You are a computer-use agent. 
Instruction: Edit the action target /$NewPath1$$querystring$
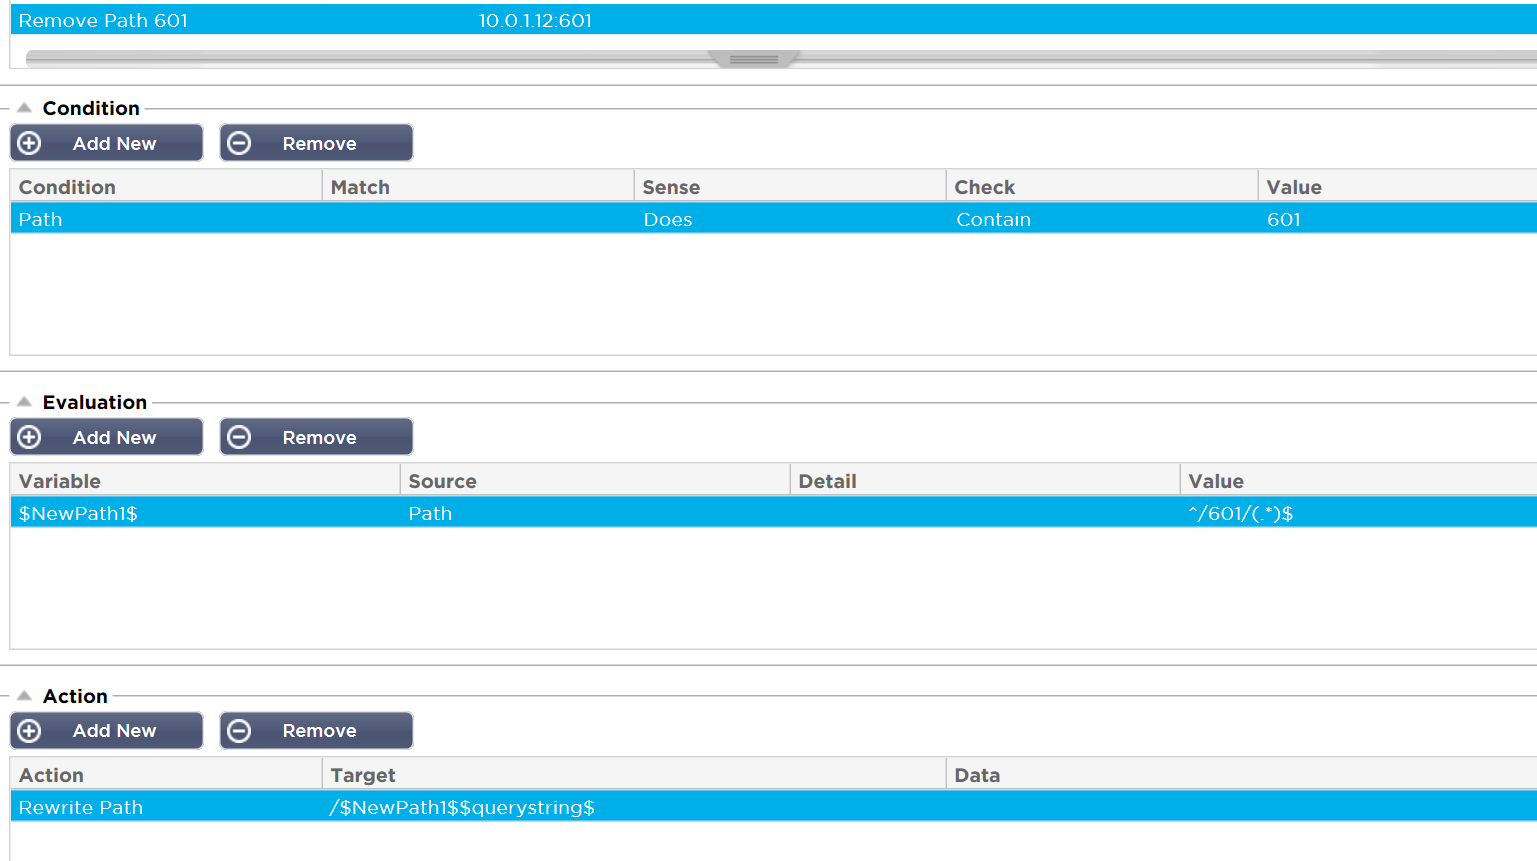(462, 807)
